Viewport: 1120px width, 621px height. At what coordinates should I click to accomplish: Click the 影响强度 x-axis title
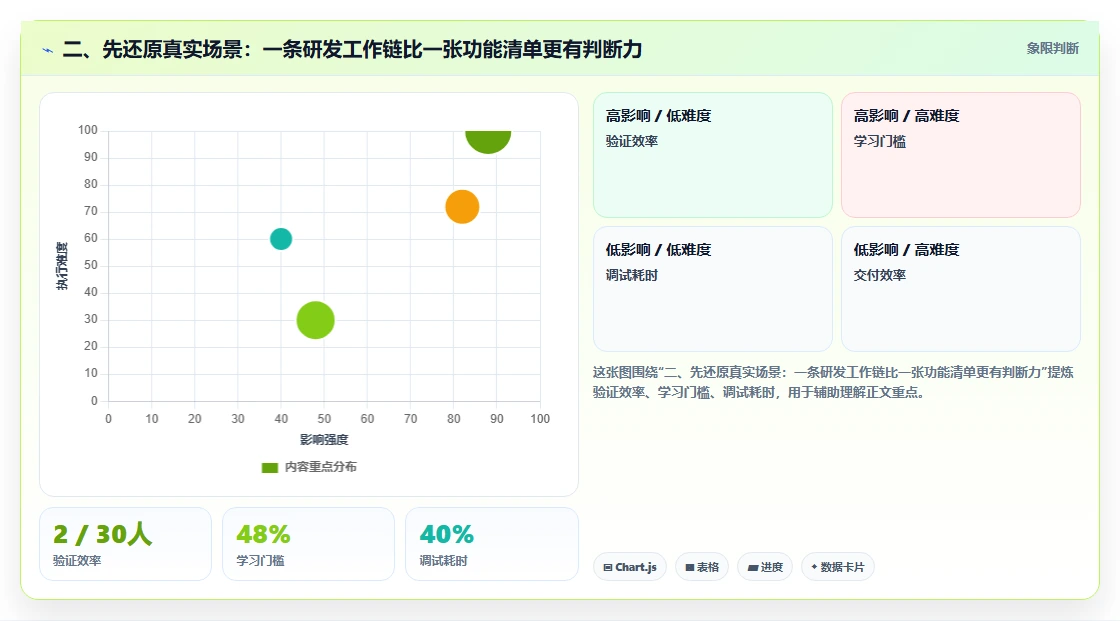pyautogui.click(x=324, y=439)
